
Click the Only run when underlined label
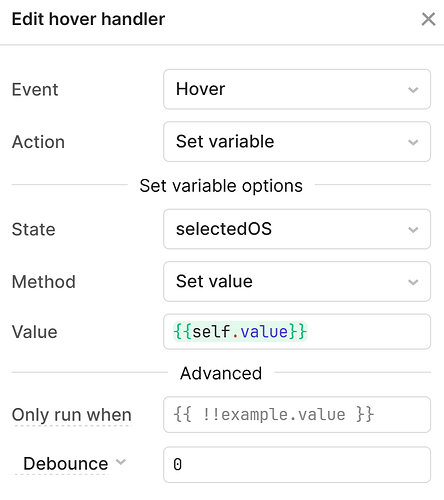coord(72,415)
